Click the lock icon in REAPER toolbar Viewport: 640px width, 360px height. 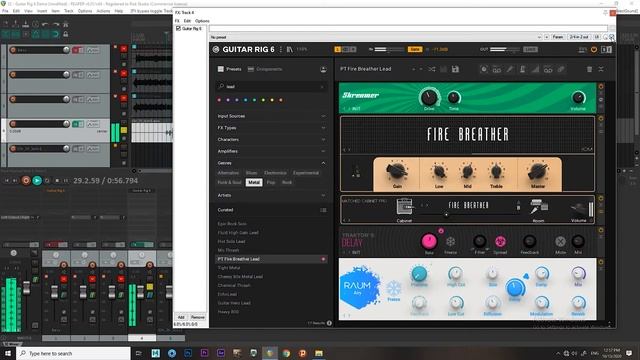point(65,34)
